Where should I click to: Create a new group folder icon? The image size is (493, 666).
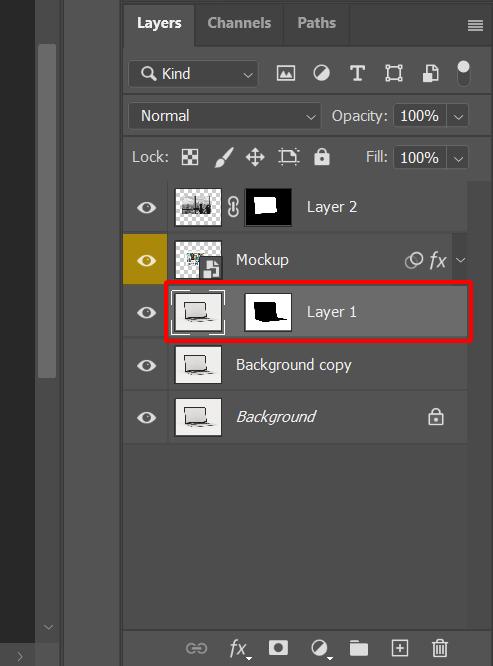(x=359, y=649)
